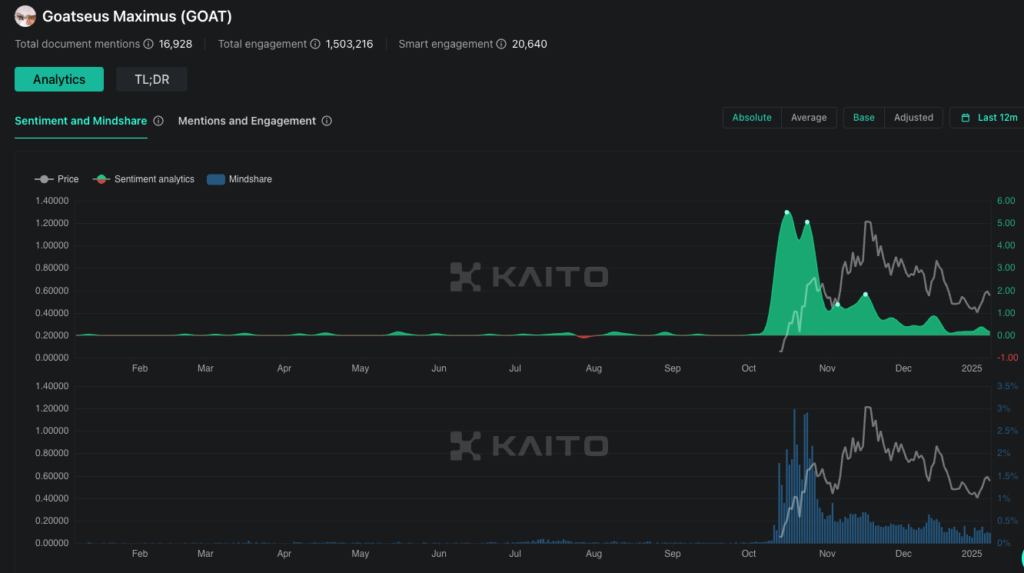Switch to Adjusted data option
Viewport: 1024px width, 573px height.
[x=913, y=118]
